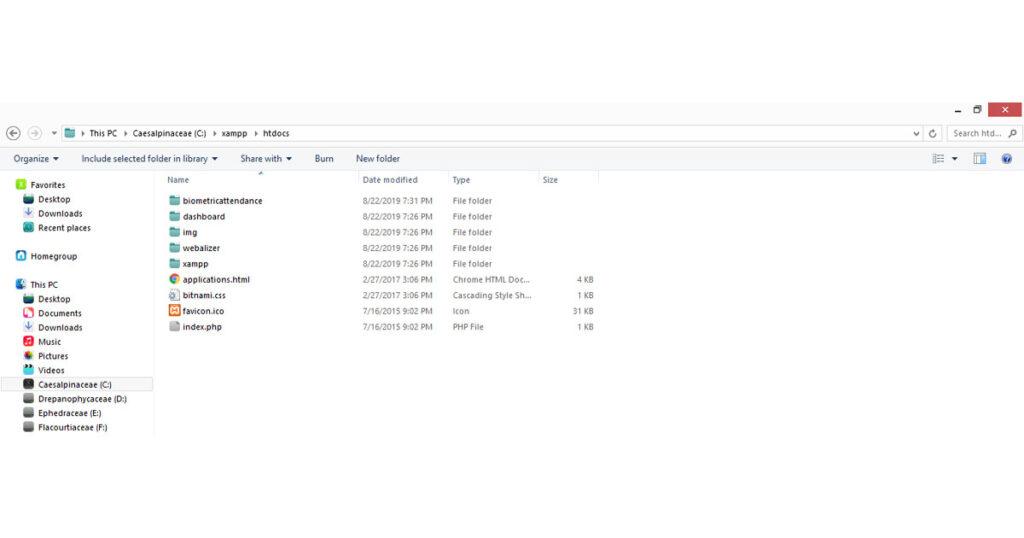This screenshot has height=538, width=1024.
Task: Click the New folder button
Action: [377, 159]
